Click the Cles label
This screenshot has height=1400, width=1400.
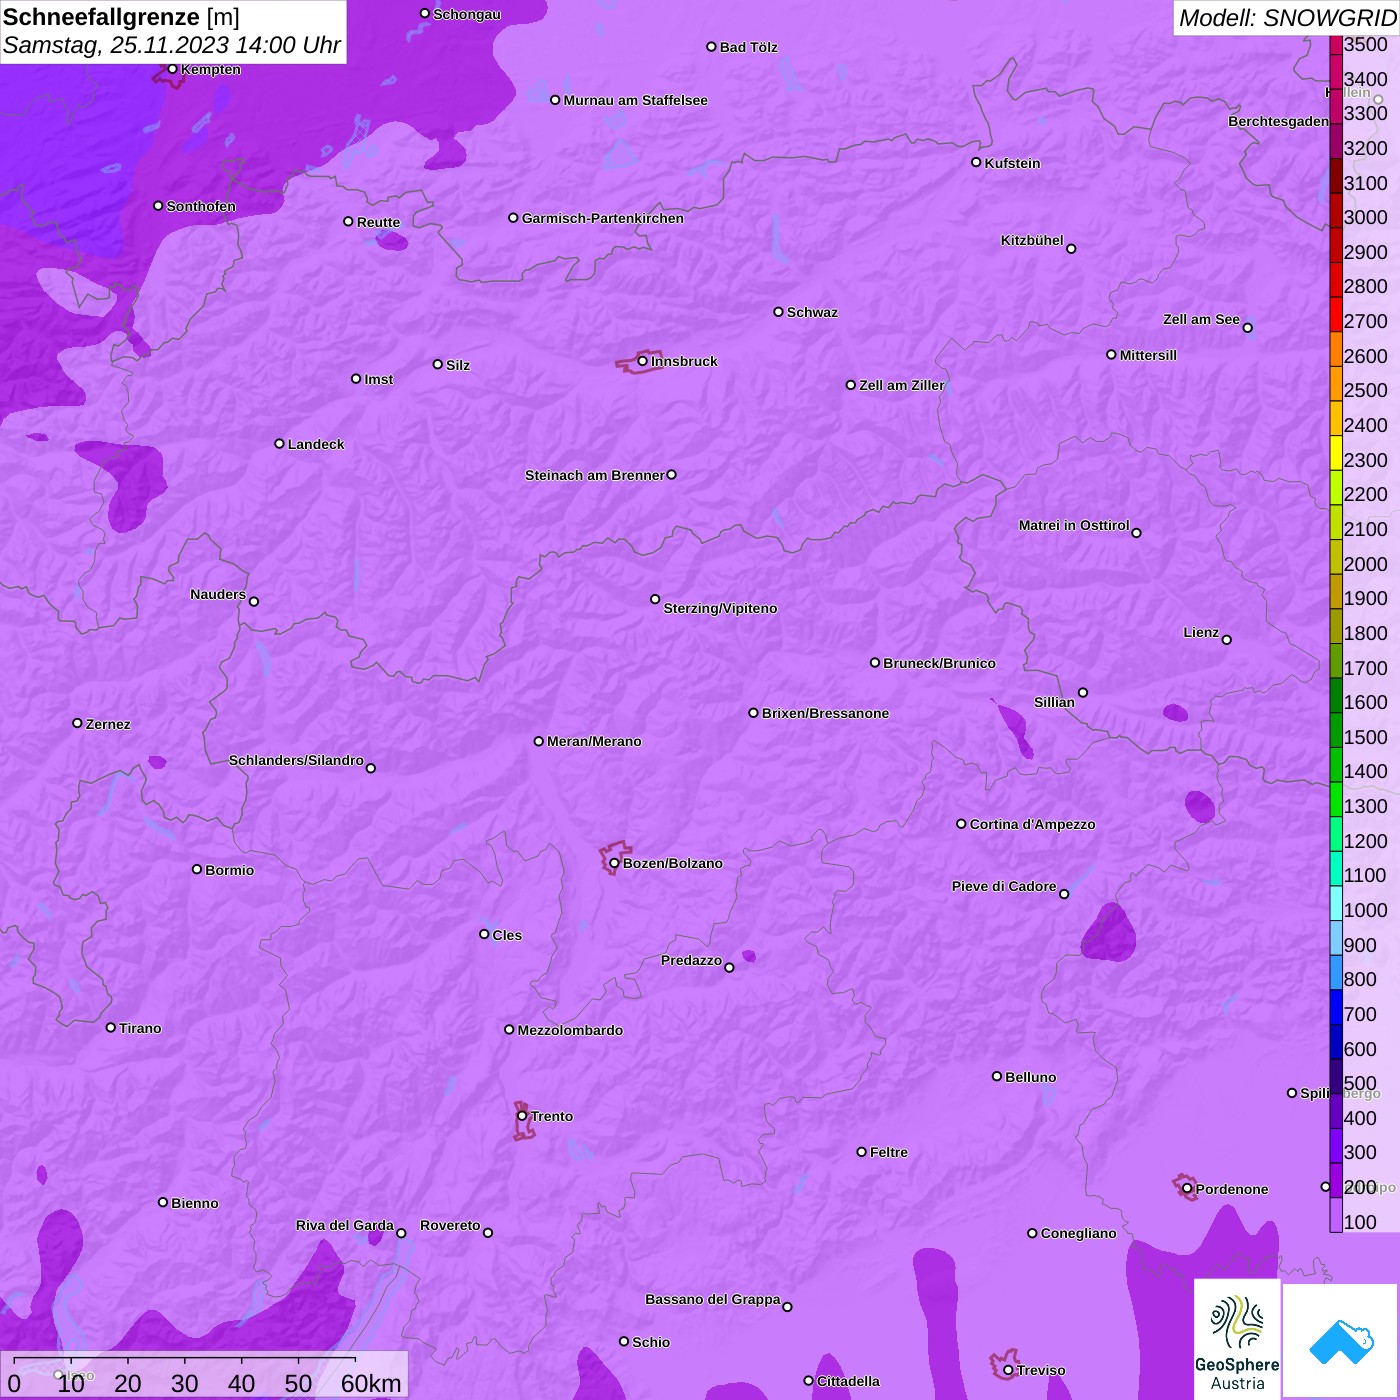507,935
